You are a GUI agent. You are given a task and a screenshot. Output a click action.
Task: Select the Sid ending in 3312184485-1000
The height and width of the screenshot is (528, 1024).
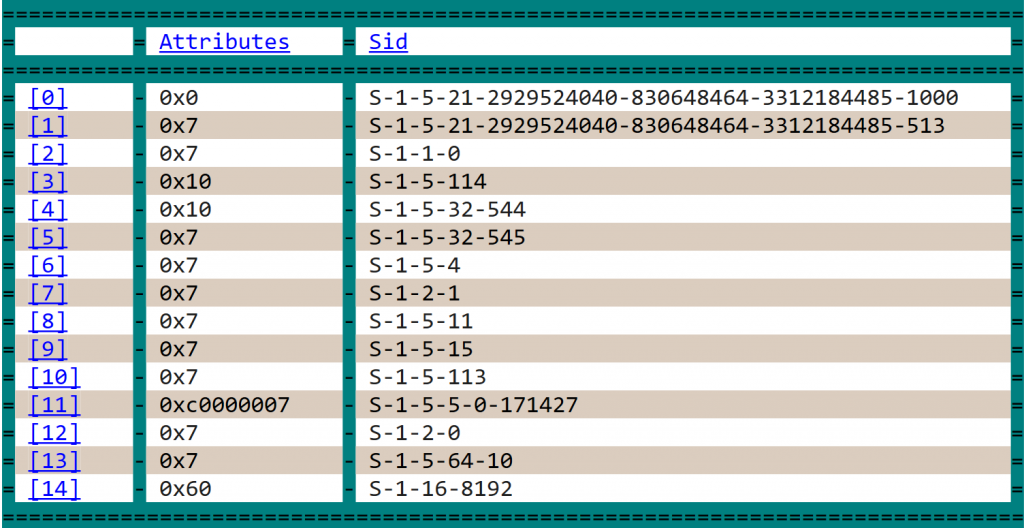663,98
